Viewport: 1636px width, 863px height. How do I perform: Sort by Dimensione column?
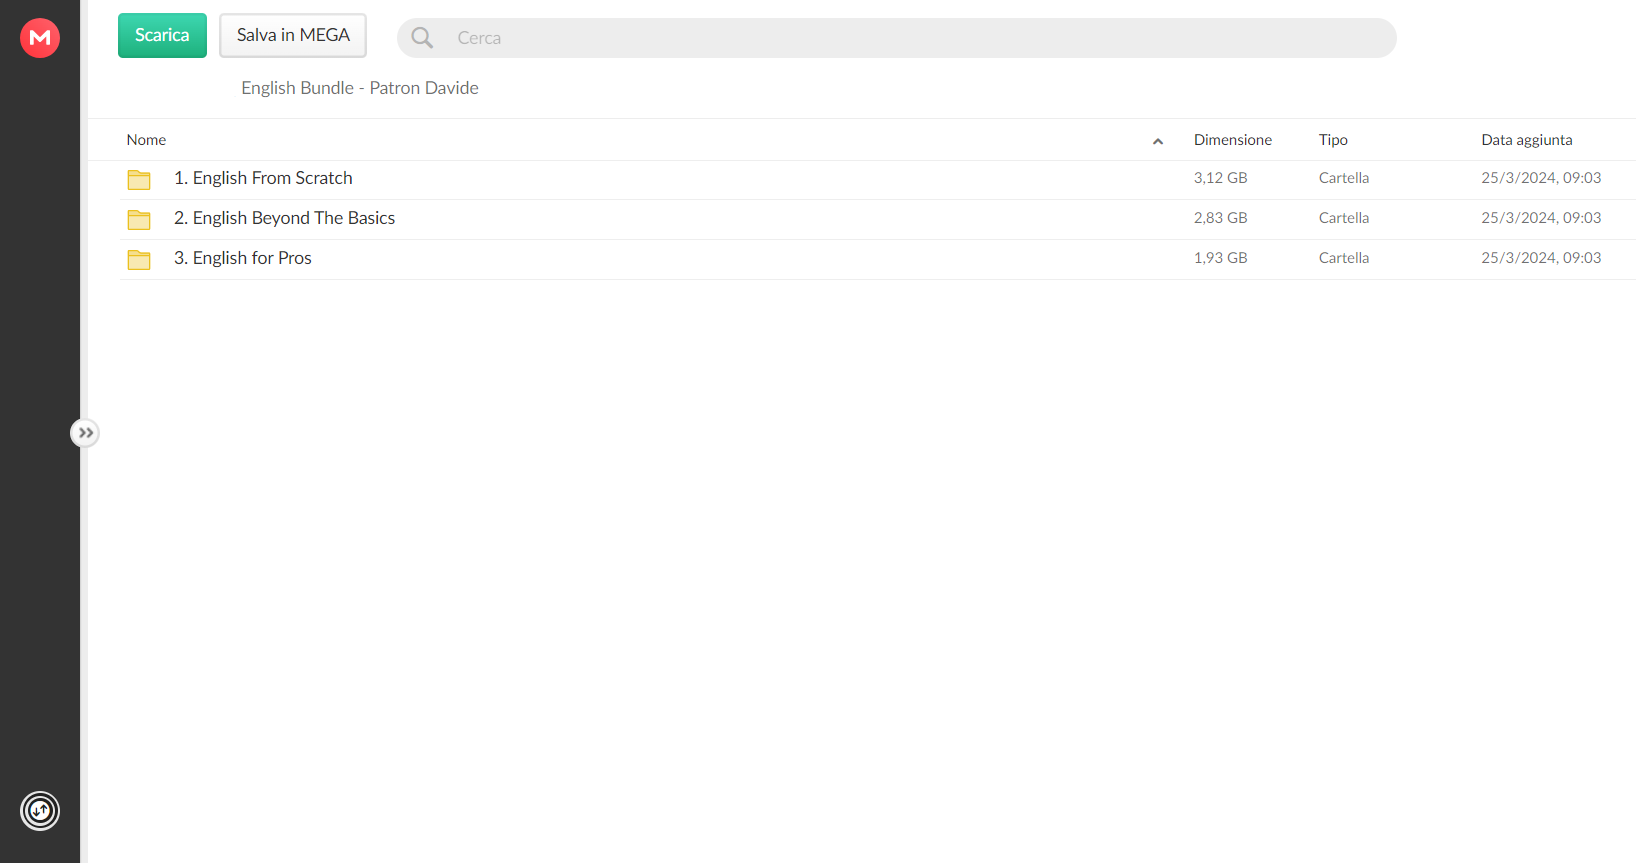1233,140
